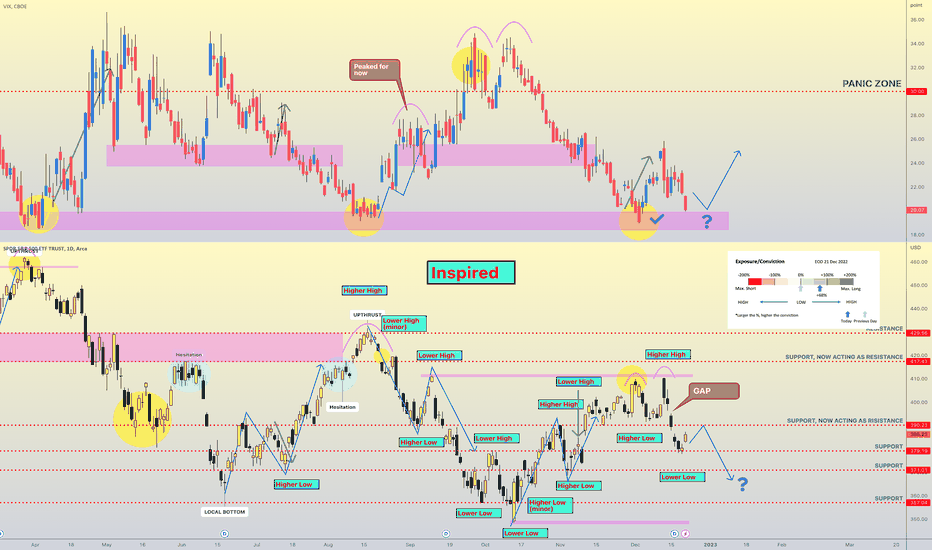Click the pink event marker beside December dividend
Image resolution: width=932 pixels, height=550 pixels.
[x=685, y=534]
